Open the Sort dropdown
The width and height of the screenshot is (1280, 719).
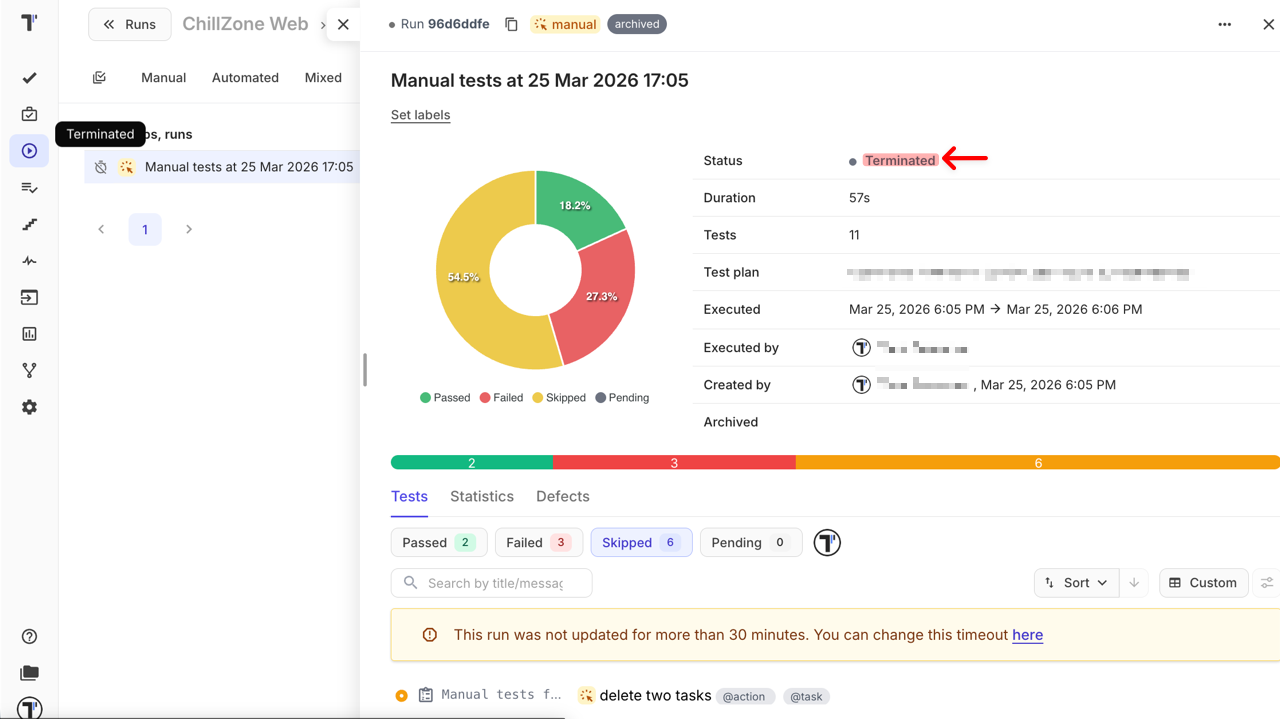coord(1076,582)
